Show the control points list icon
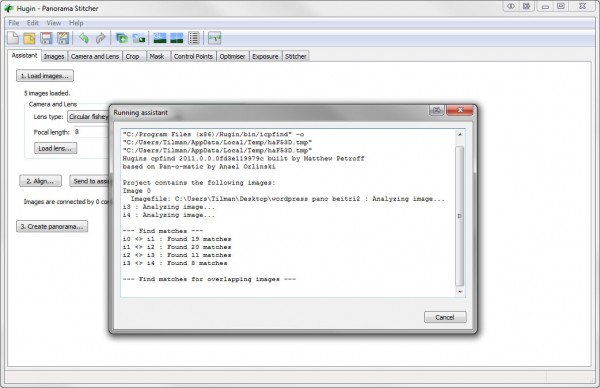The height and width of the screenshot is (388, 600). [194, 38]
